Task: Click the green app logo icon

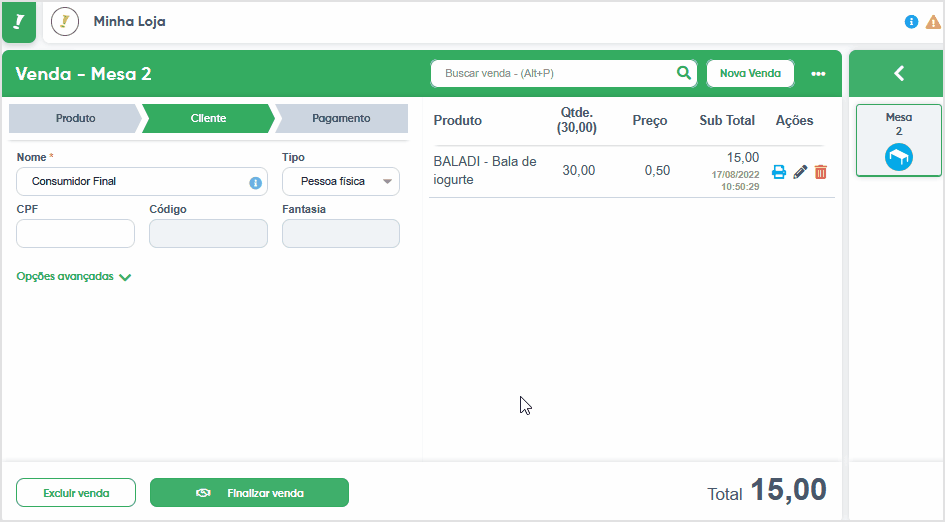Action: tap(19, 22)
